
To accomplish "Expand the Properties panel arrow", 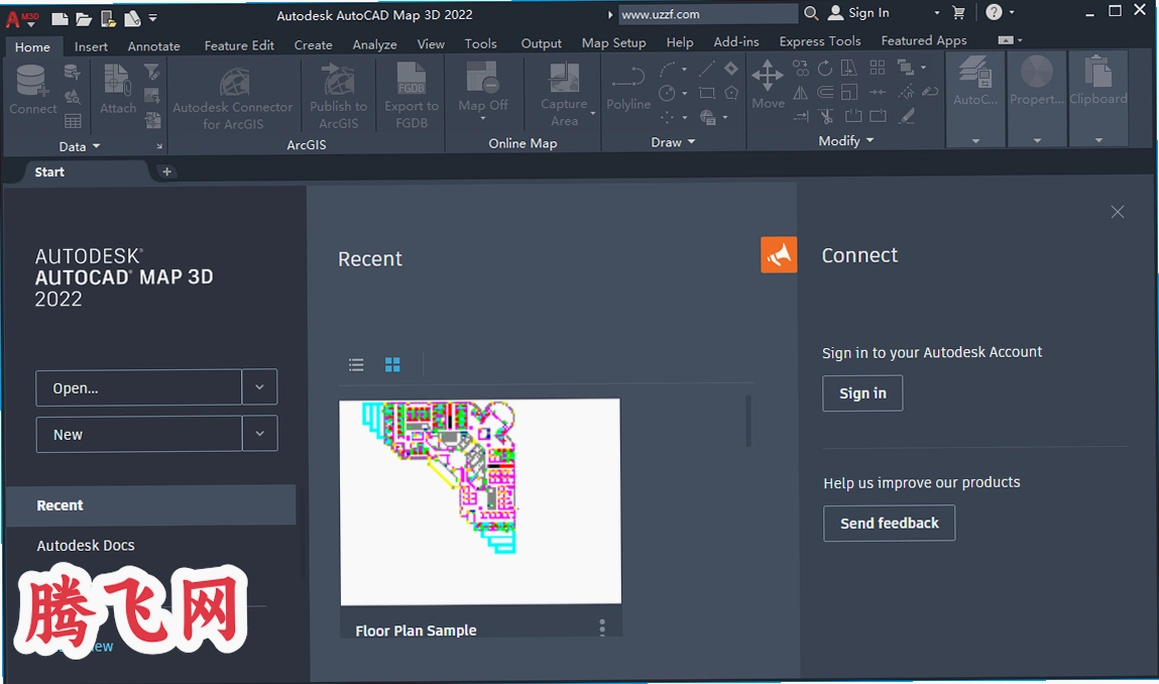I will (x=1037, y=140).
